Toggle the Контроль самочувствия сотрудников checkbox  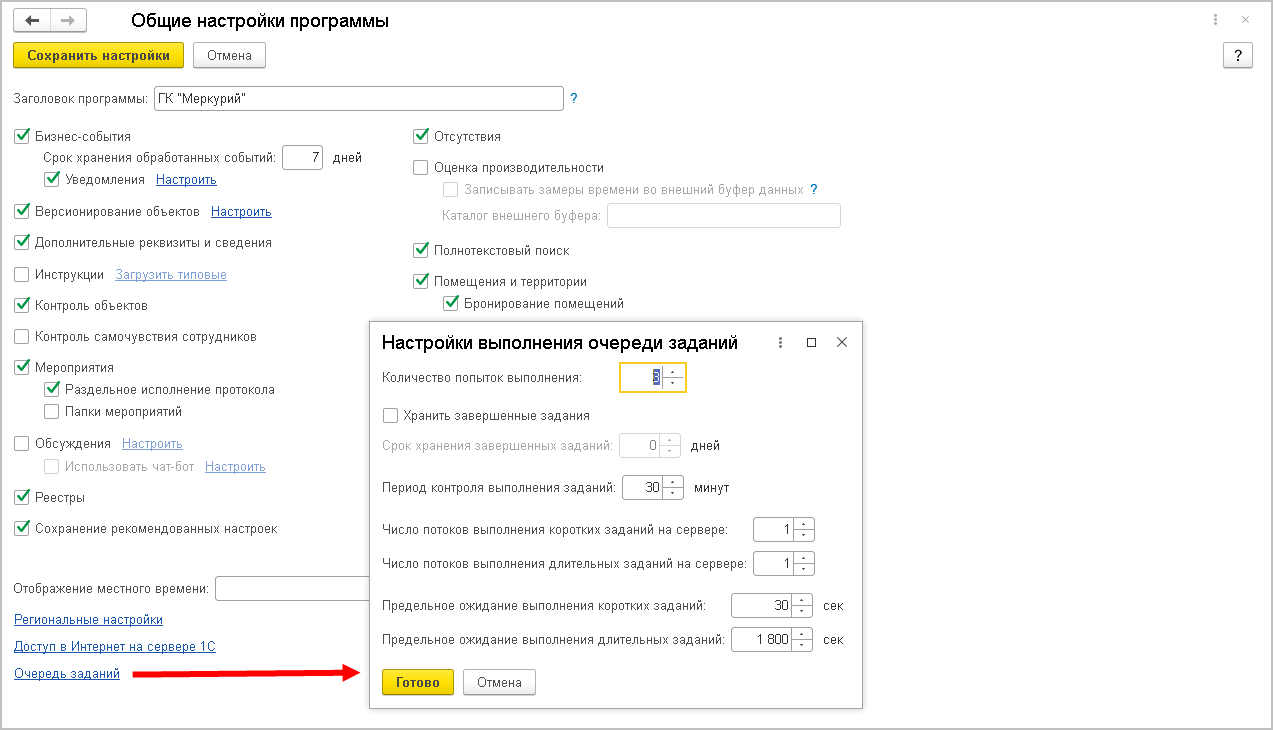22,336
